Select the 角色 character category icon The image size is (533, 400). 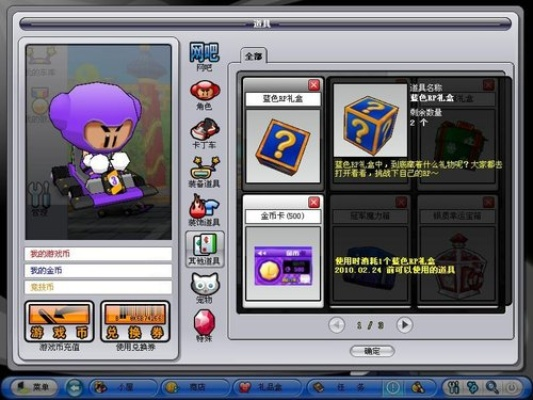point(204,95)
